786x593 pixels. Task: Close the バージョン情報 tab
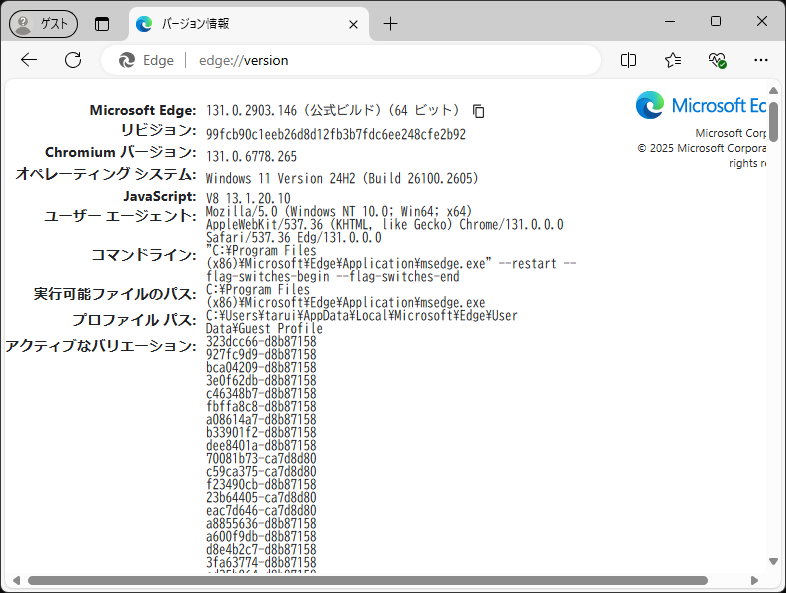click(353, 24)
